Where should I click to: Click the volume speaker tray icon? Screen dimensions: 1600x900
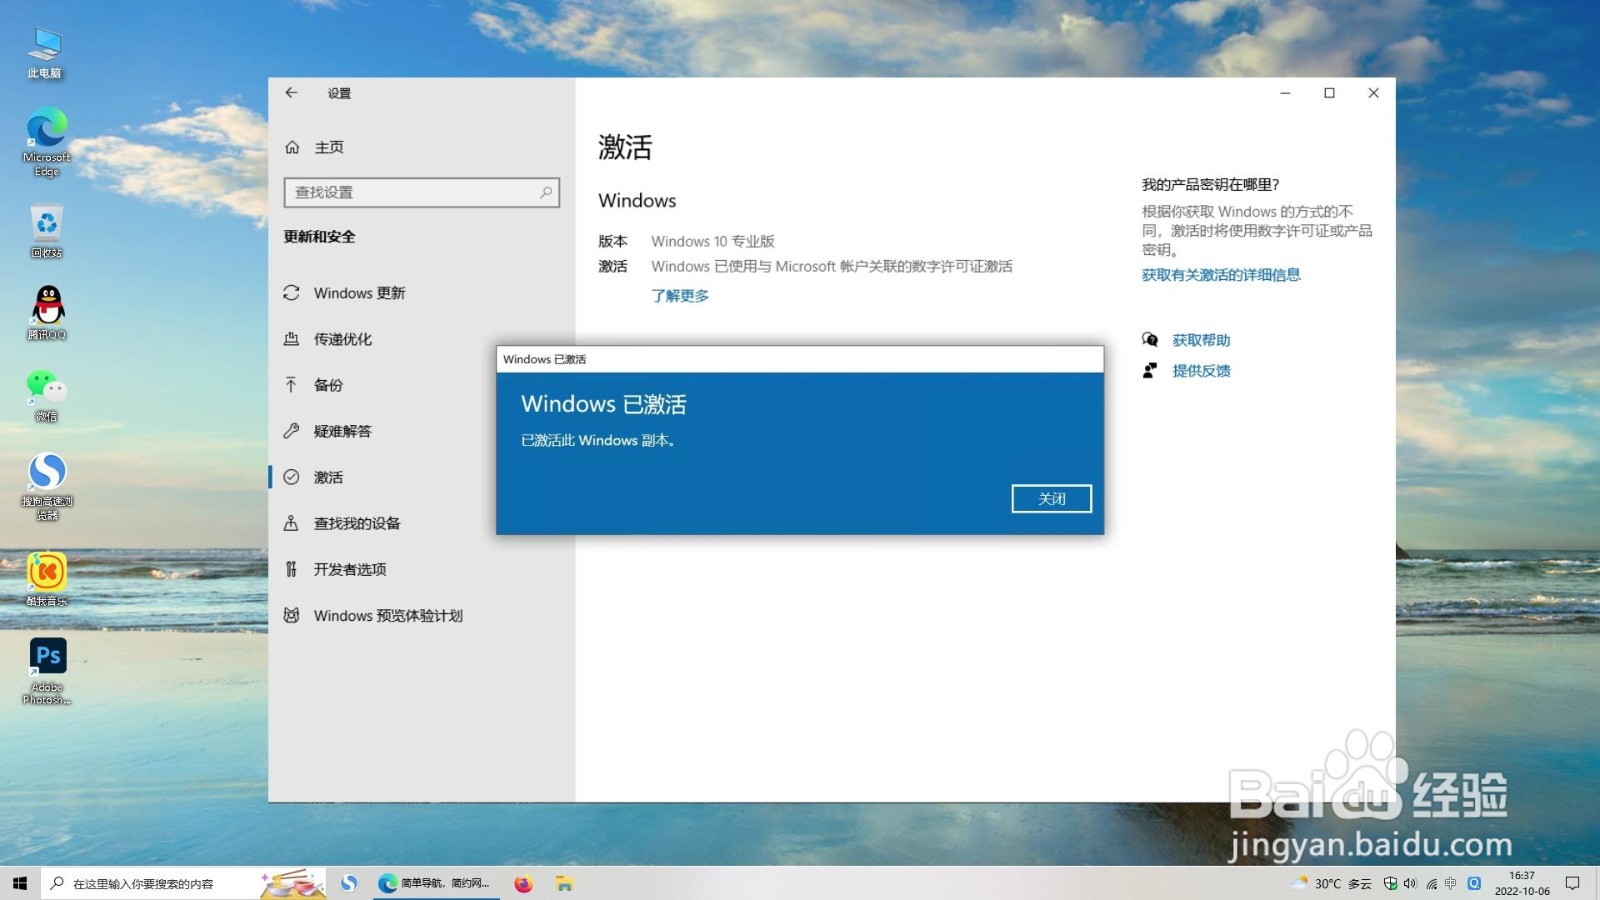1410,883
